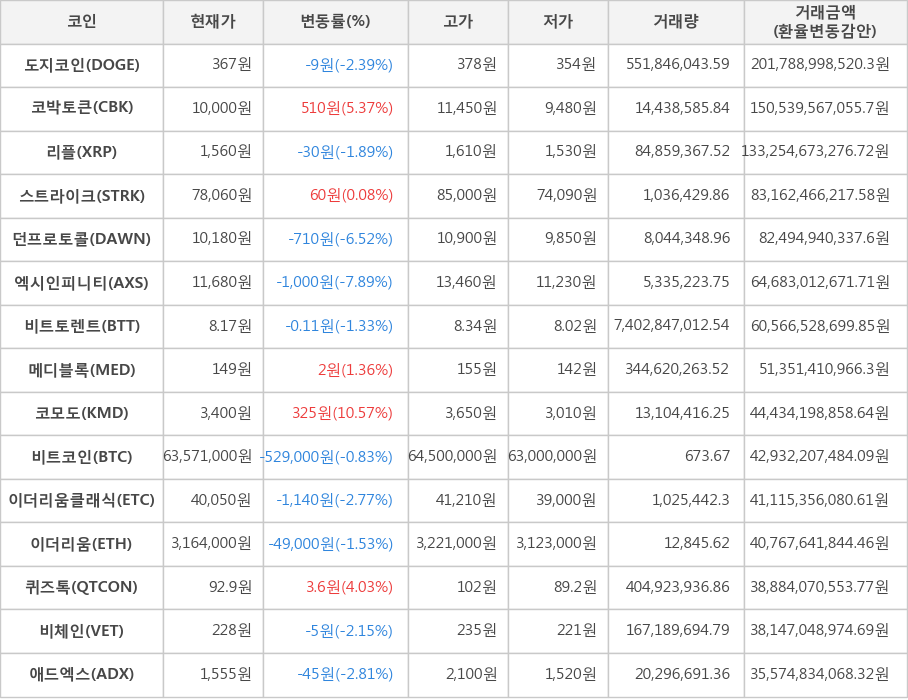Click the 리플(XRP) coin name
The height and width of the screenshot is (700, 908).
[82, 152]
